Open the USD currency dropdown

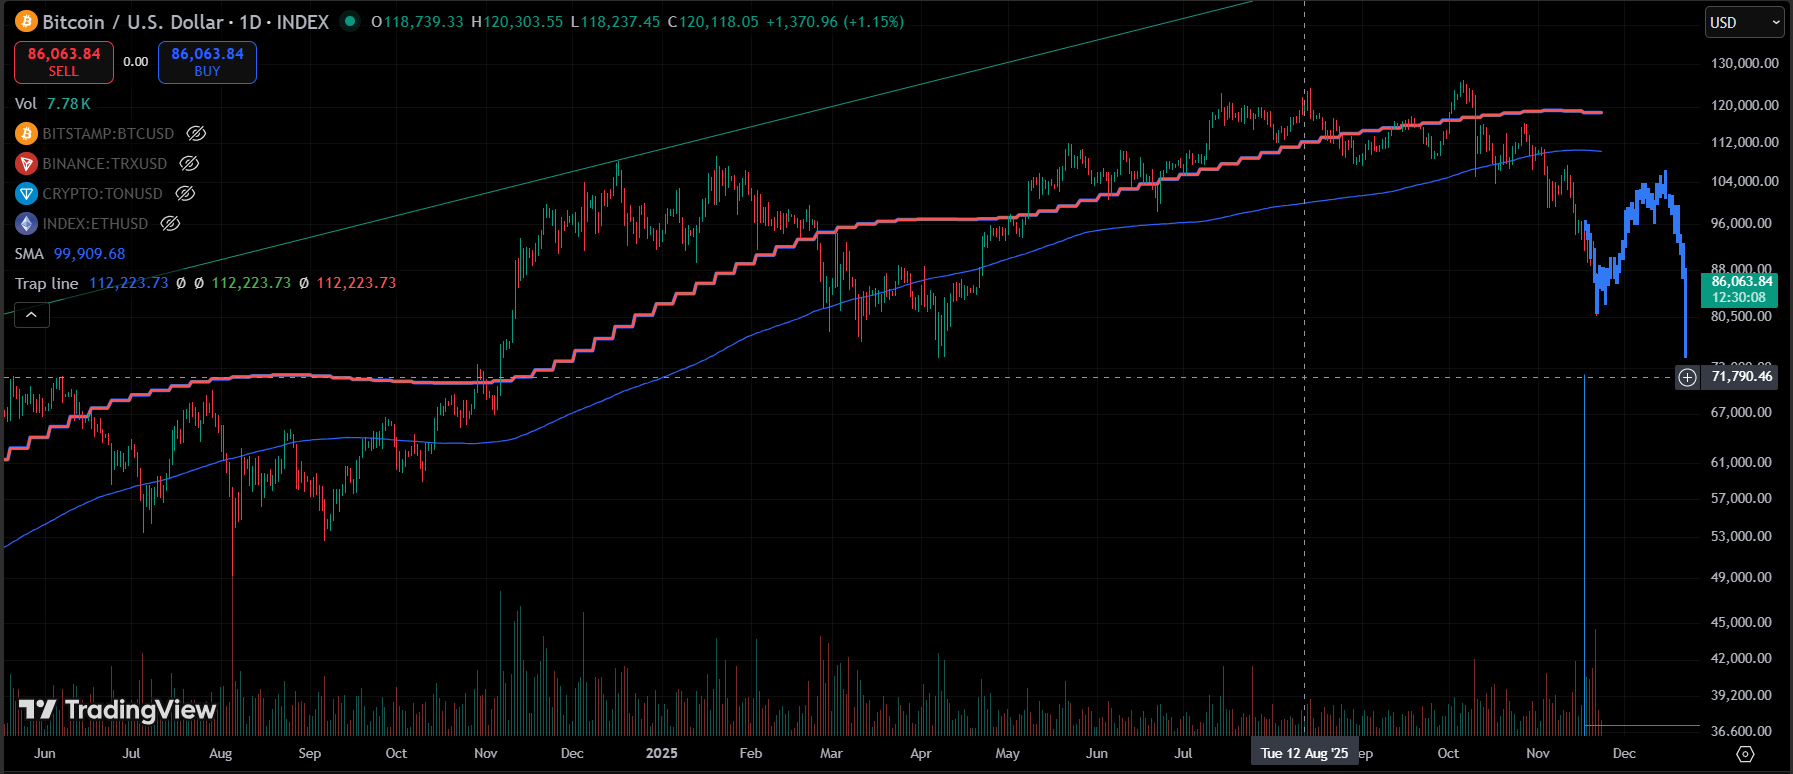pos(1744,22)
